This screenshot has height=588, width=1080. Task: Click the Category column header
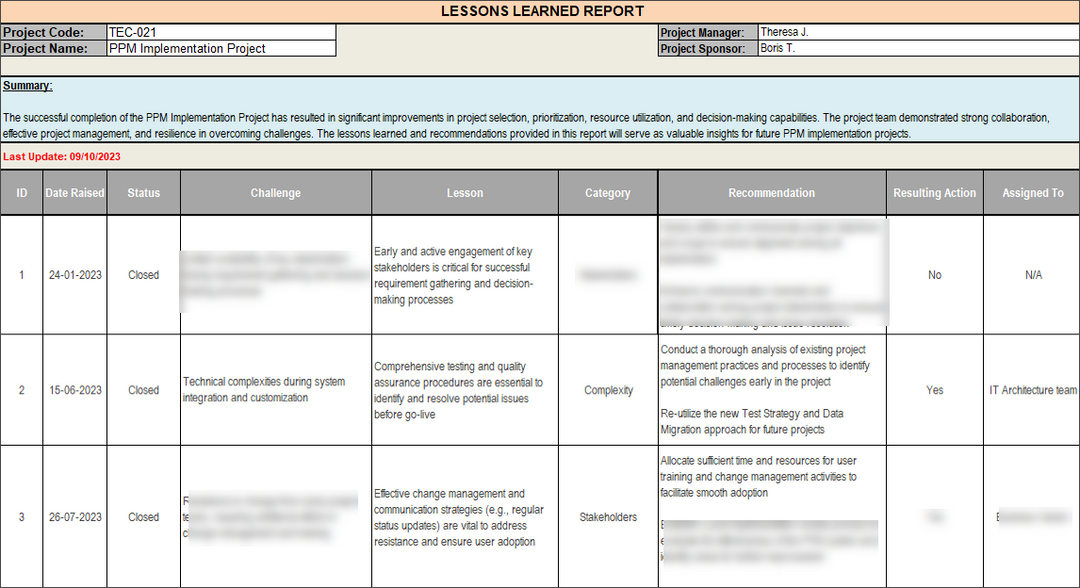tap(607, 193)
